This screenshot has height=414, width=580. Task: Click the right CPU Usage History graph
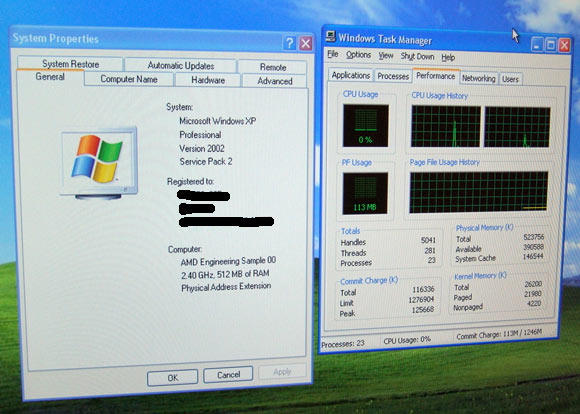click(x=517, y=127)
